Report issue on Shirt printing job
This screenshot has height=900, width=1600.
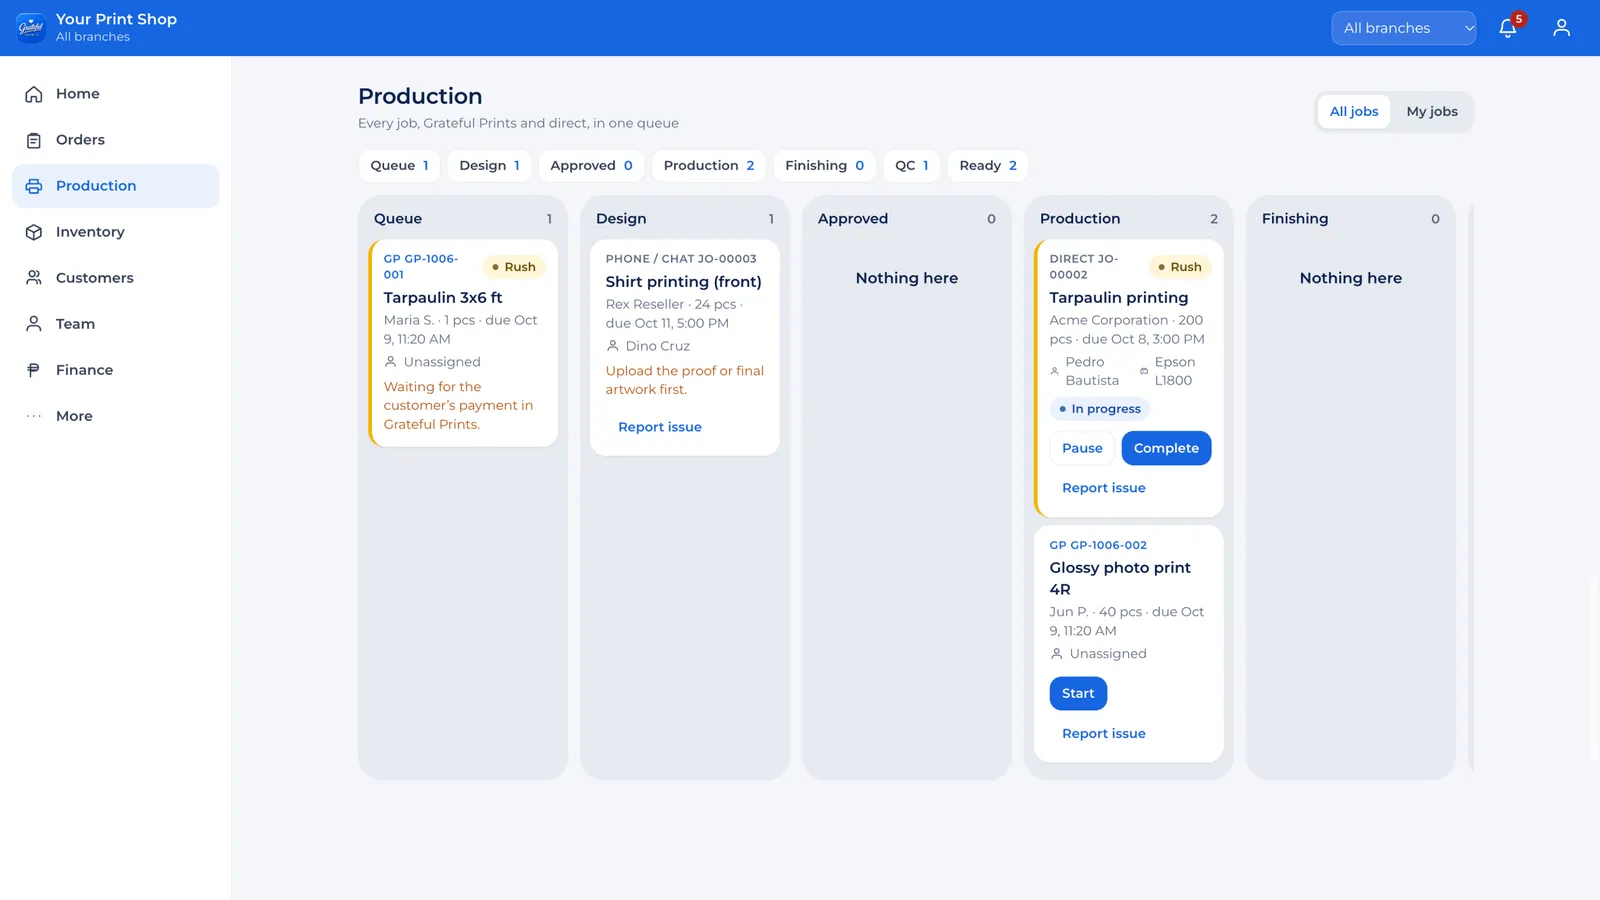point(660,427)
